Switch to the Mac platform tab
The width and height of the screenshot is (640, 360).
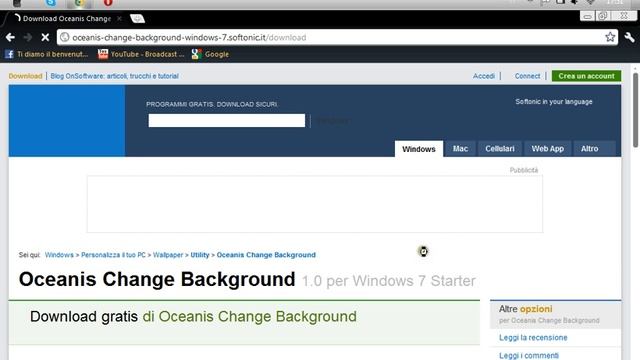pyautogui.click(x=460, y=149)
